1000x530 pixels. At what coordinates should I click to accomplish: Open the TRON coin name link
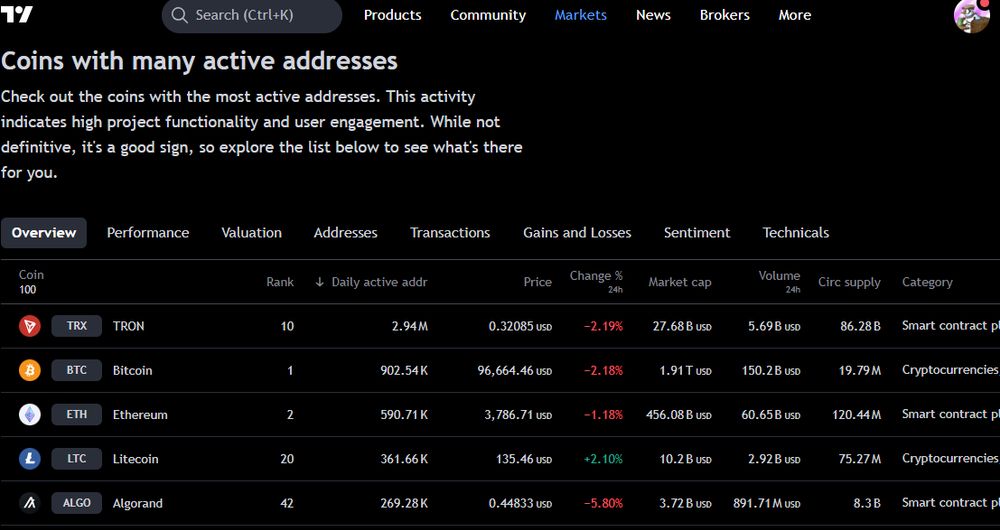129,326
